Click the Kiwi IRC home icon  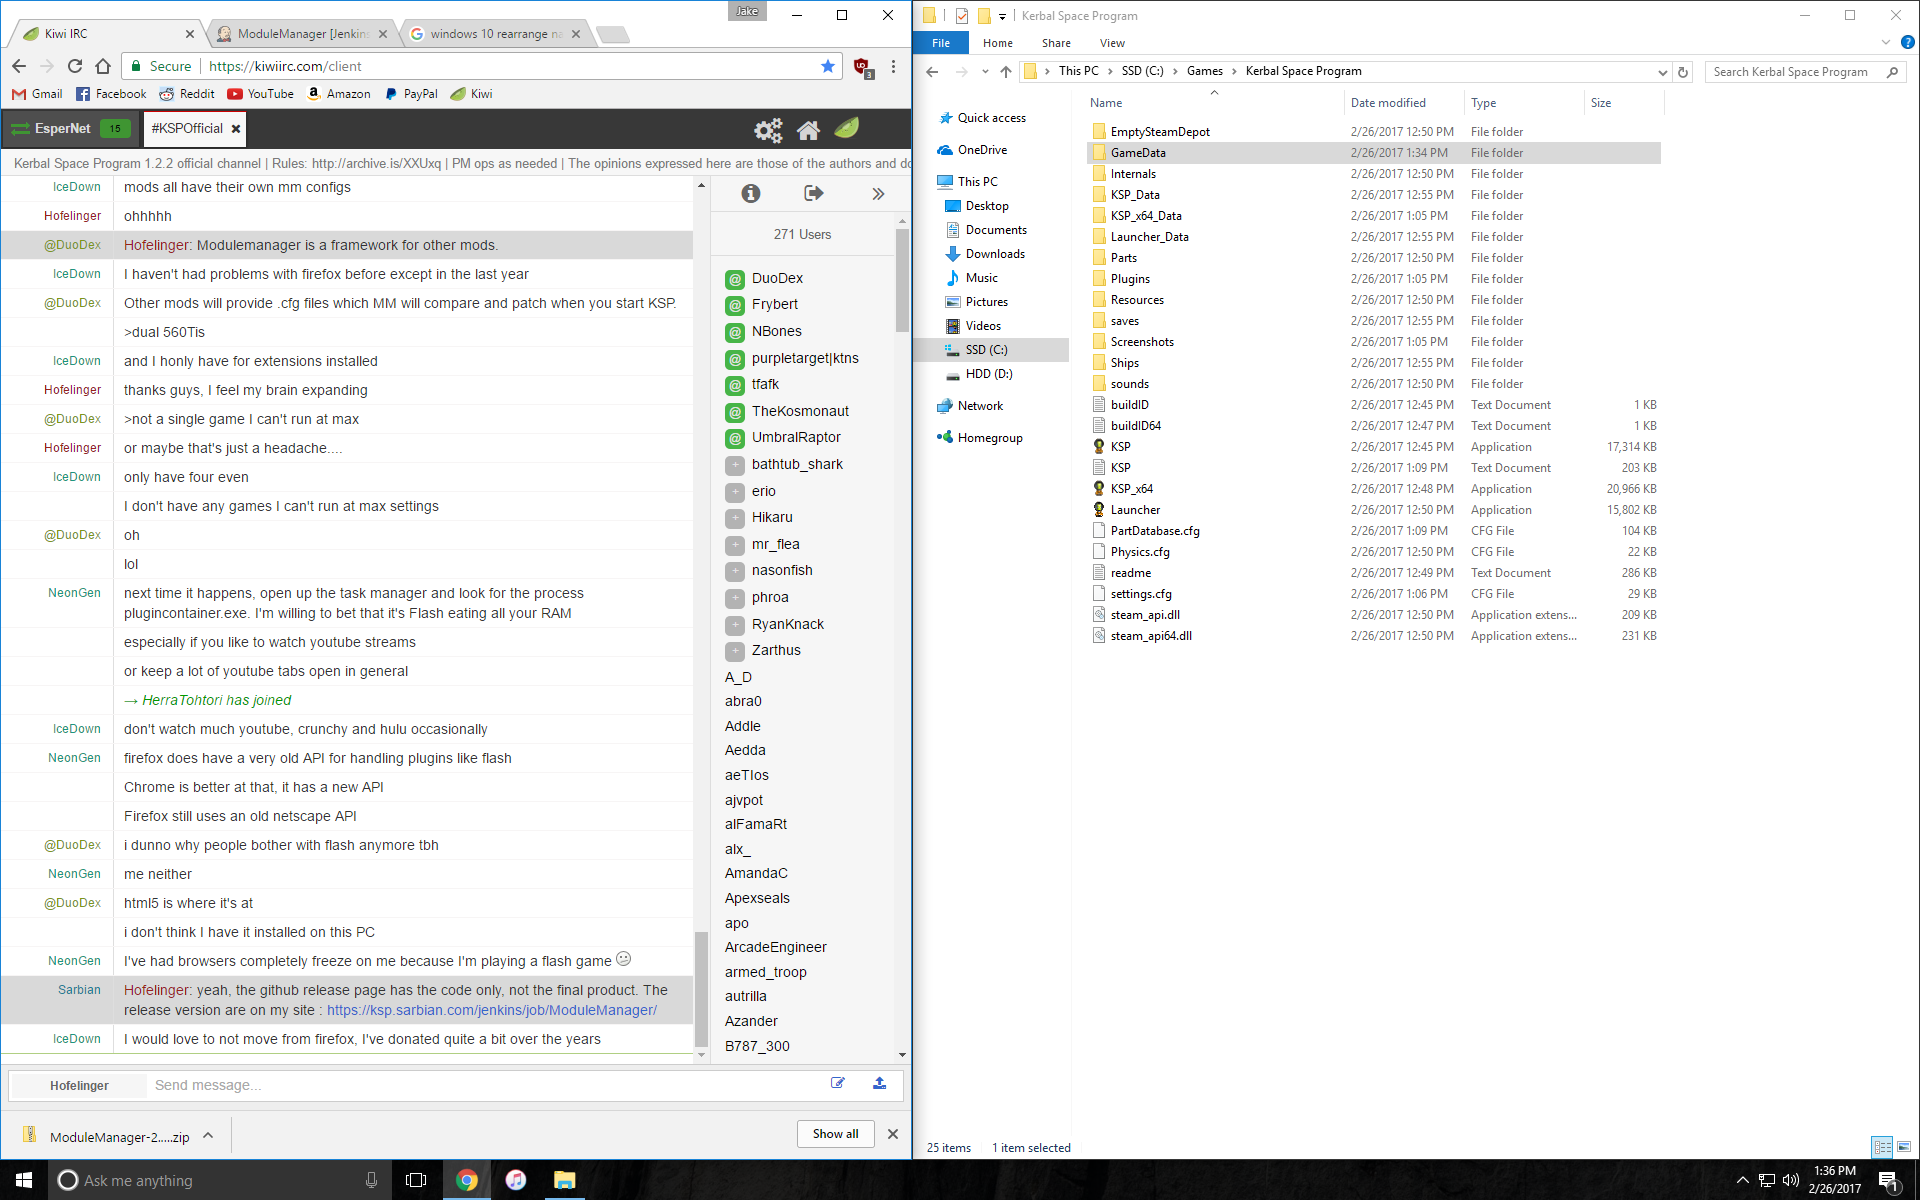[808, 130]
